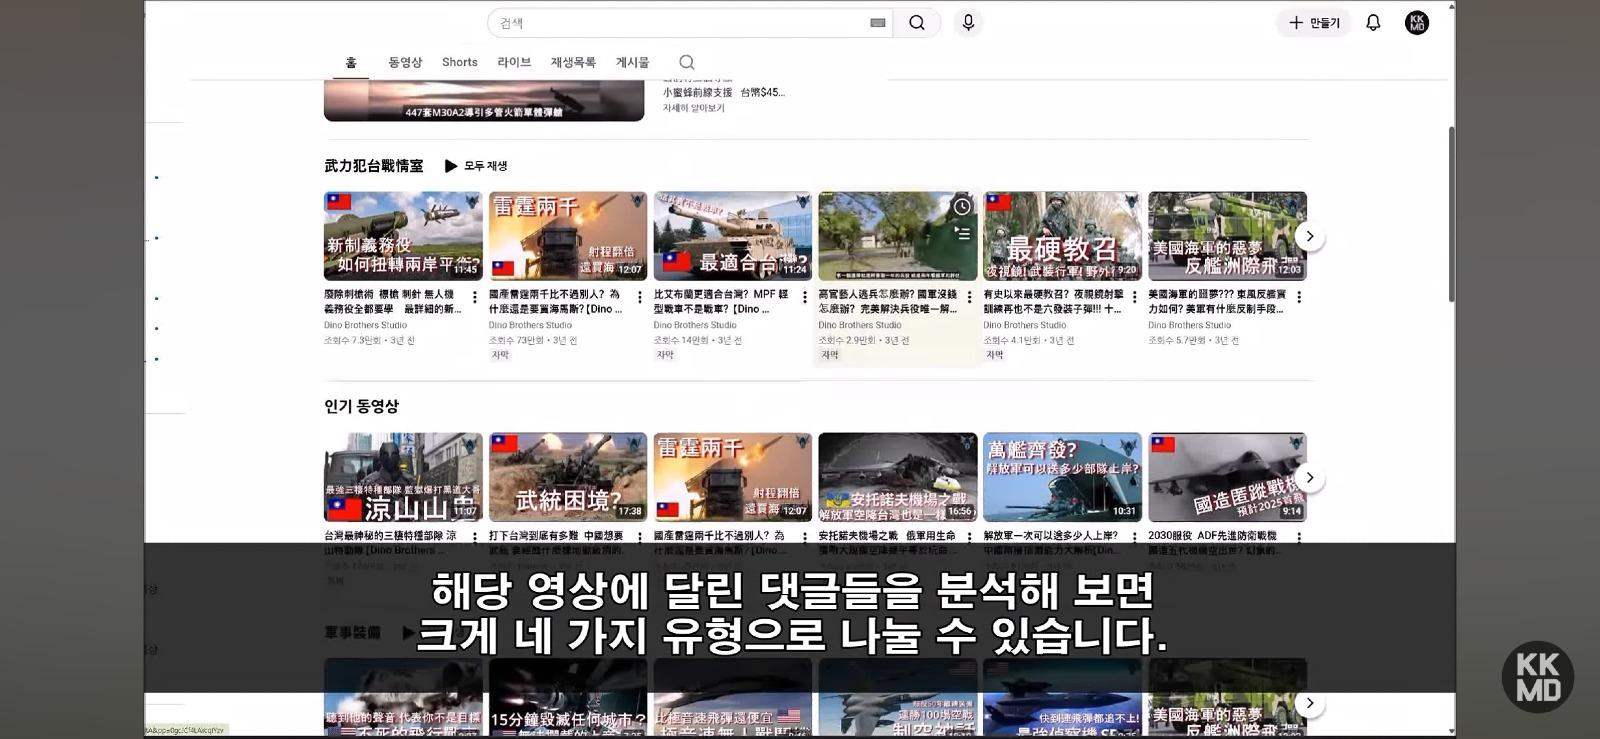Open the 武力犯台戰情室 playlist heading
This screenshot has height=739, width=1600.
[x=374, y=166]
